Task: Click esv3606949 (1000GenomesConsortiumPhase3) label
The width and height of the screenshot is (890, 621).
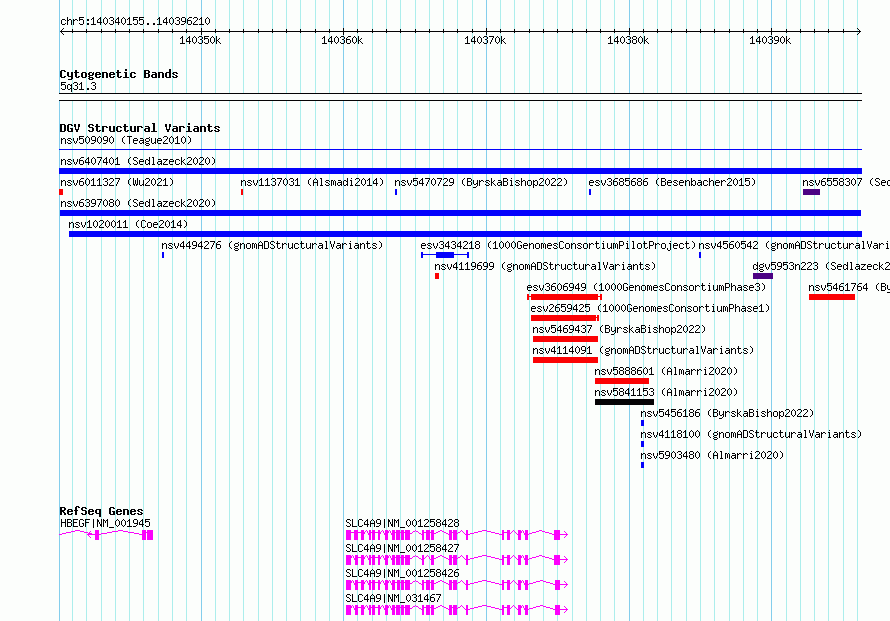Action: coord(646,287)
